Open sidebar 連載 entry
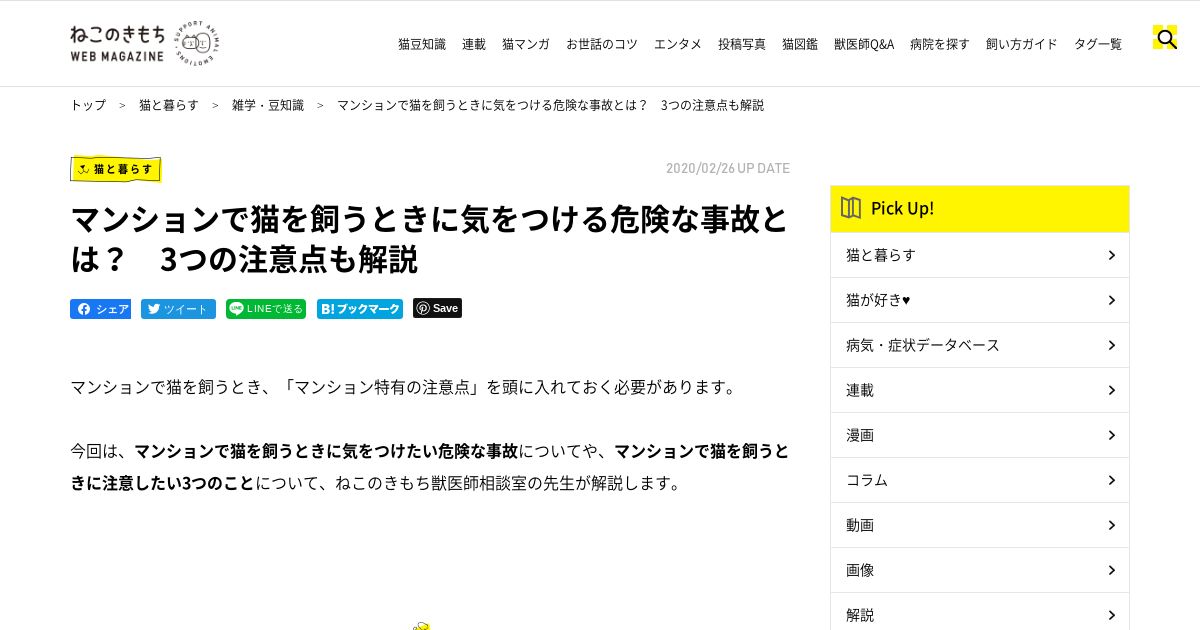This screenshot has width=1200, height=630. click(x=980, y=390)
